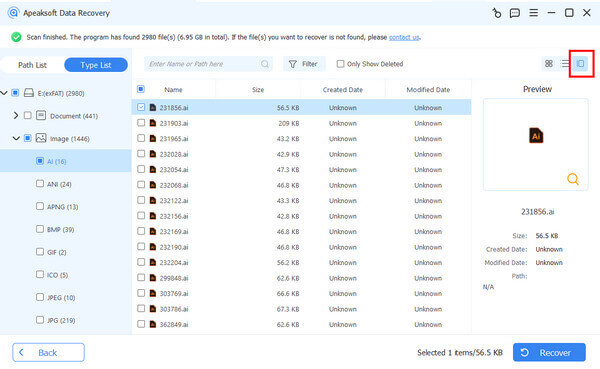
Task: Sort by the Size column header
Action: (258, 90)
